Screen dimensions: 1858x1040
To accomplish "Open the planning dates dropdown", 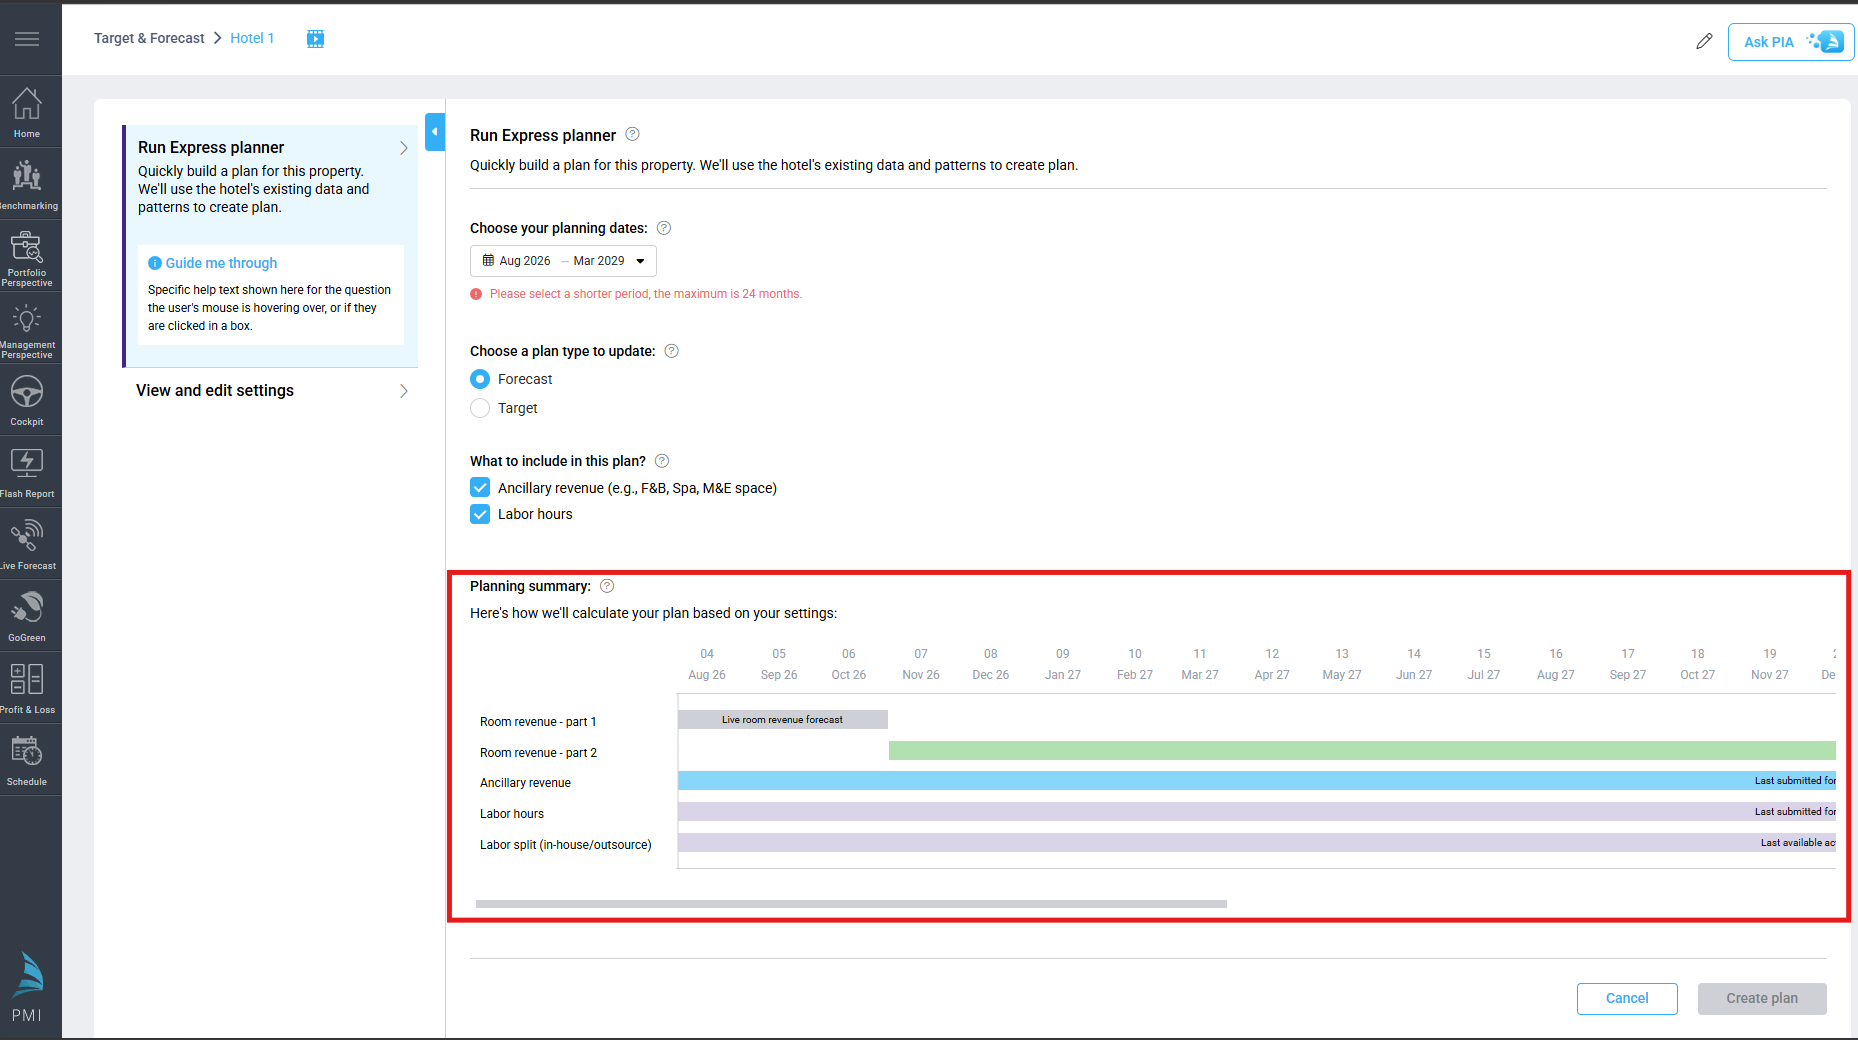I will click(x=563, y=261).
